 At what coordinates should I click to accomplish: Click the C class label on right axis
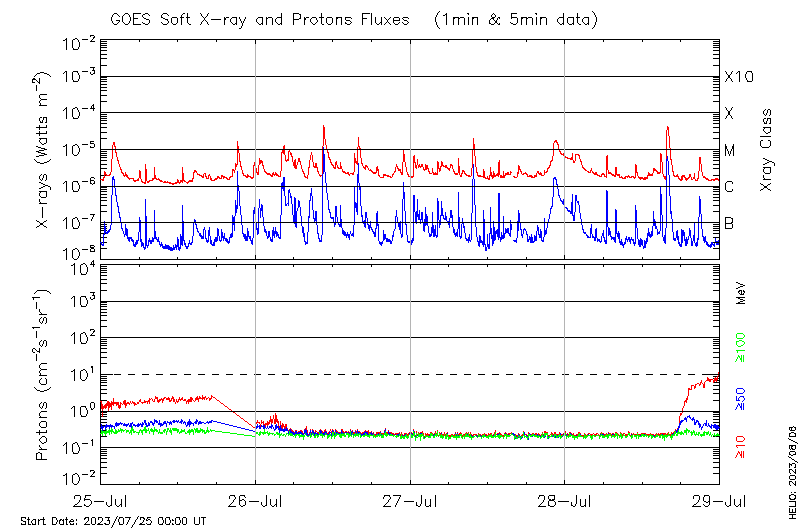pyautogui.click(x=729, y=186)
